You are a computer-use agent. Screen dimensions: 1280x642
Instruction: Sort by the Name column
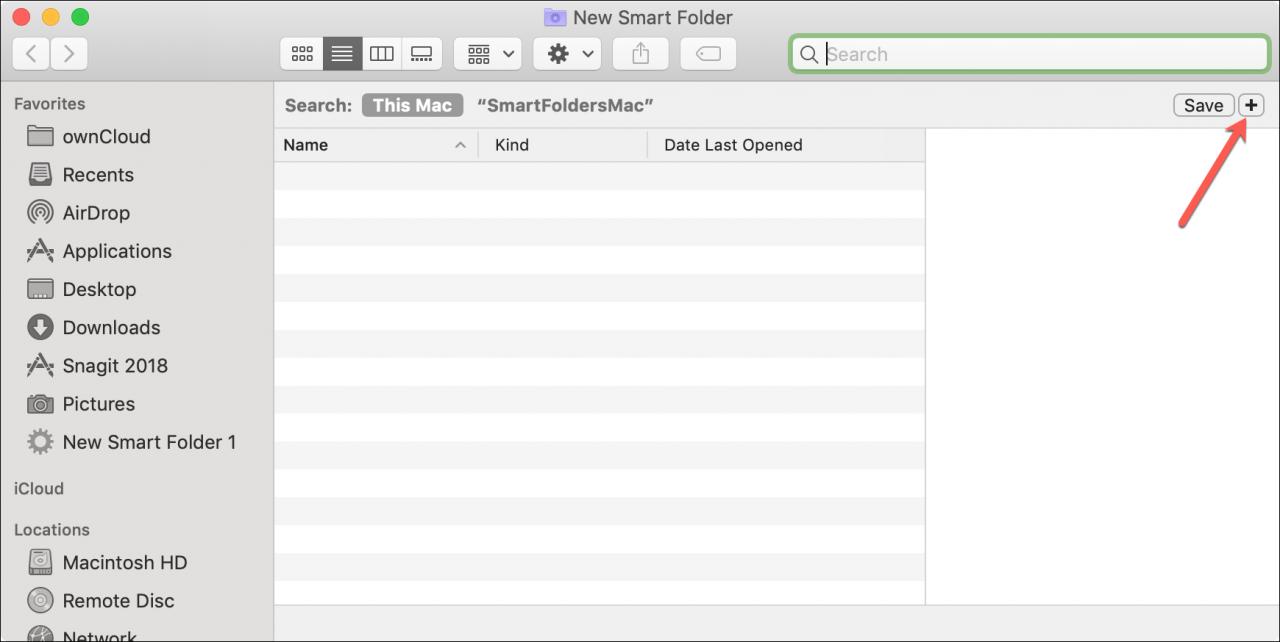coord(376,145)
